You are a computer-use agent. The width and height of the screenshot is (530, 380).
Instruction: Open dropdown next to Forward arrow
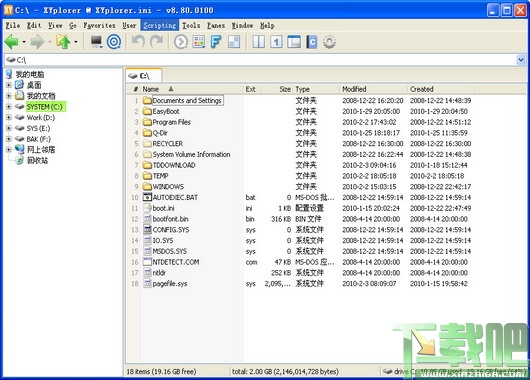[x=50, y=42]
